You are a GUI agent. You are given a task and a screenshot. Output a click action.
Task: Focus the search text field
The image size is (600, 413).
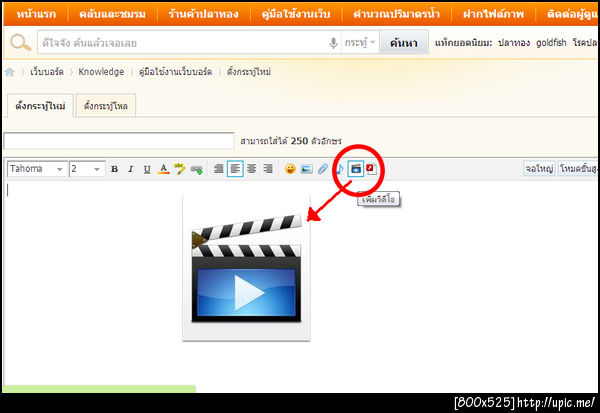(184, 42)
